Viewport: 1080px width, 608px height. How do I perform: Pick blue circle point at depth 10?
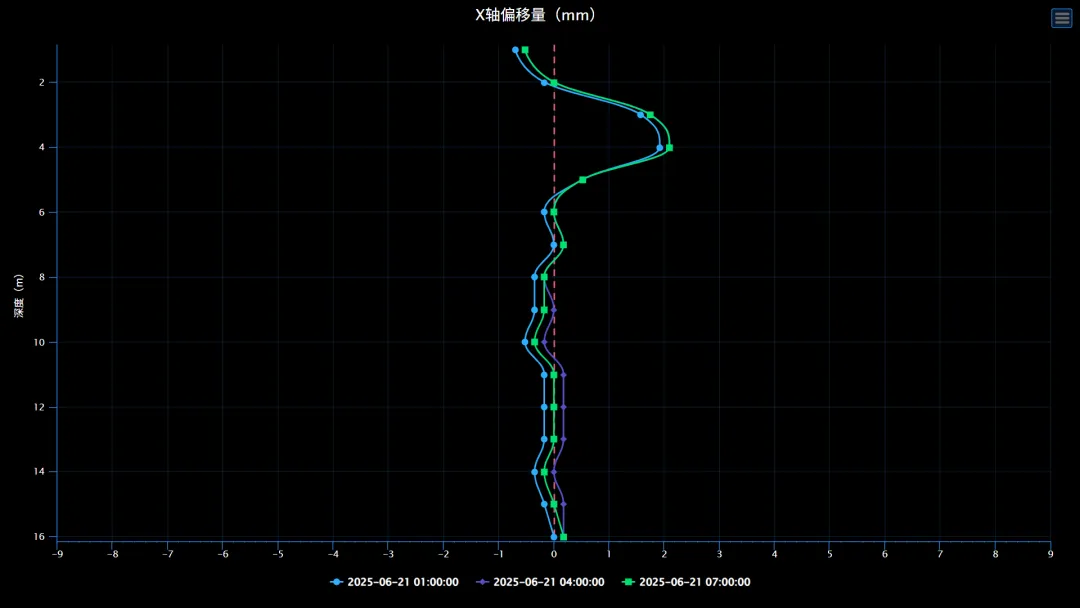point(525,342)
